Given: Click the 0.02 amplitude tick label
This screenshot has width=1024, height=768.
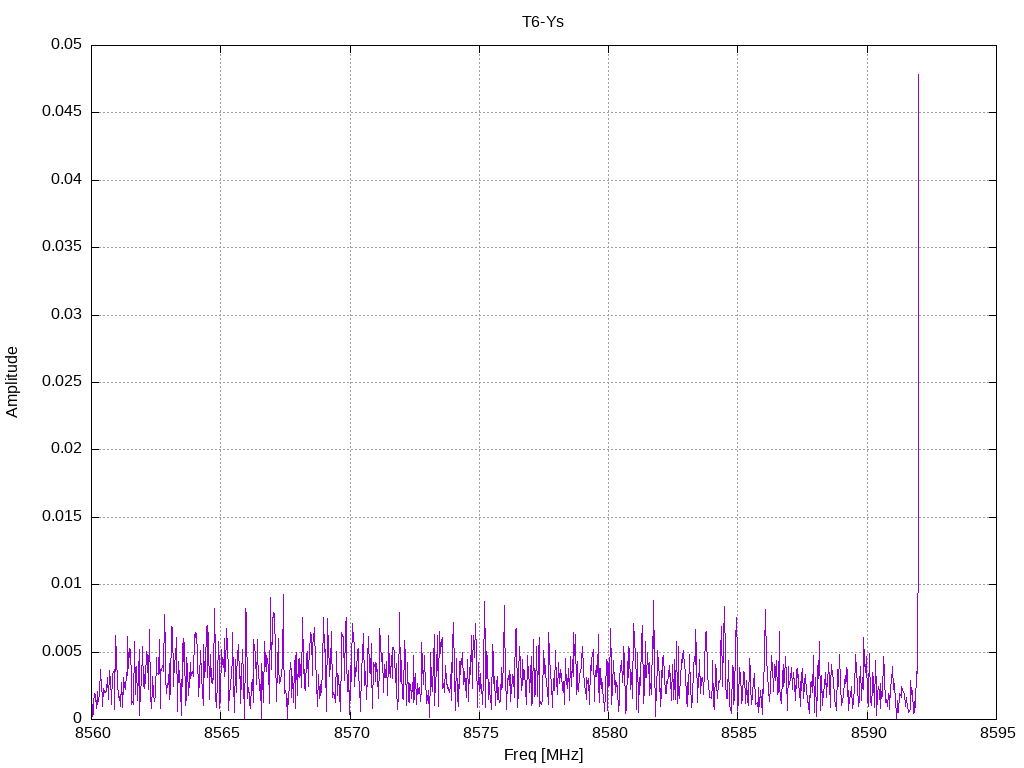Looking at the screenshot, I should pyautogui.click(x=66, y=449).
